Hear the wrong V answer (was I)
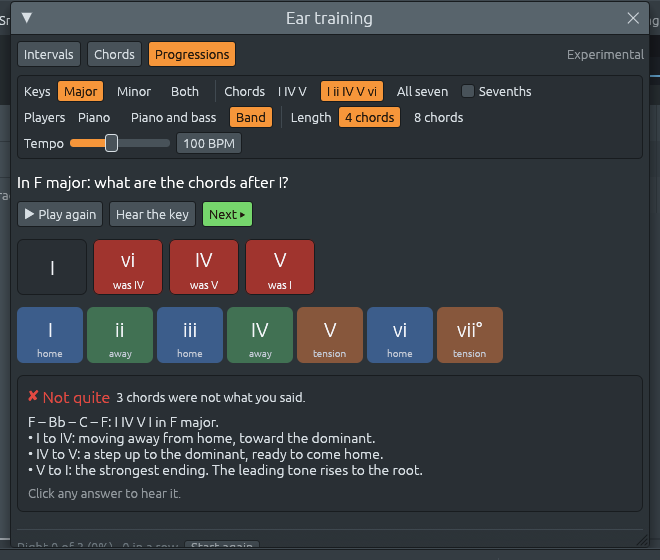 tap(280, 267)
